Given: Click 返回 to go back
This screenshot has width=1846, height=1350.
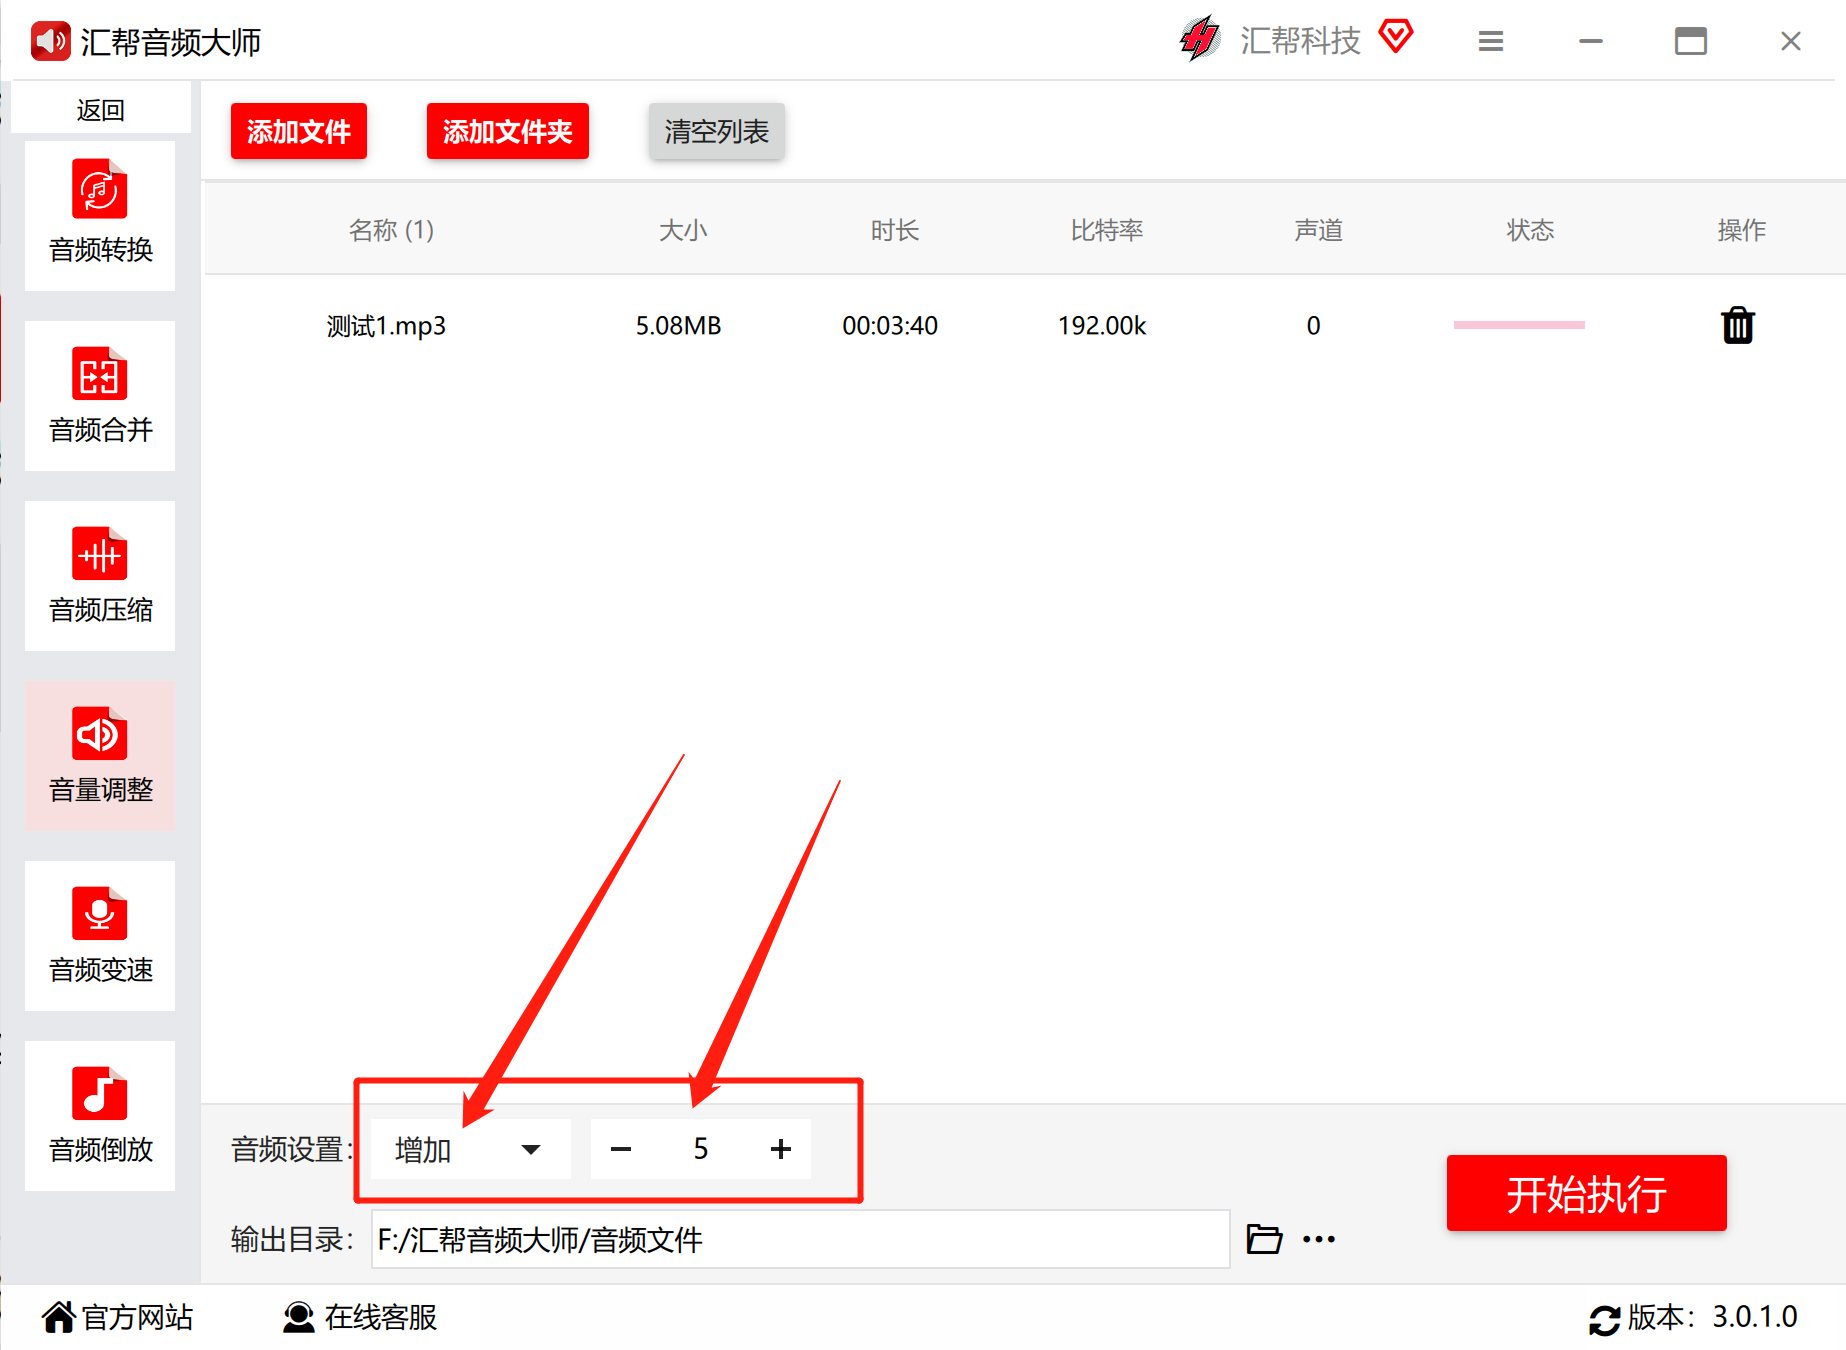Looking at the screenshot, I should click(100, 109).
